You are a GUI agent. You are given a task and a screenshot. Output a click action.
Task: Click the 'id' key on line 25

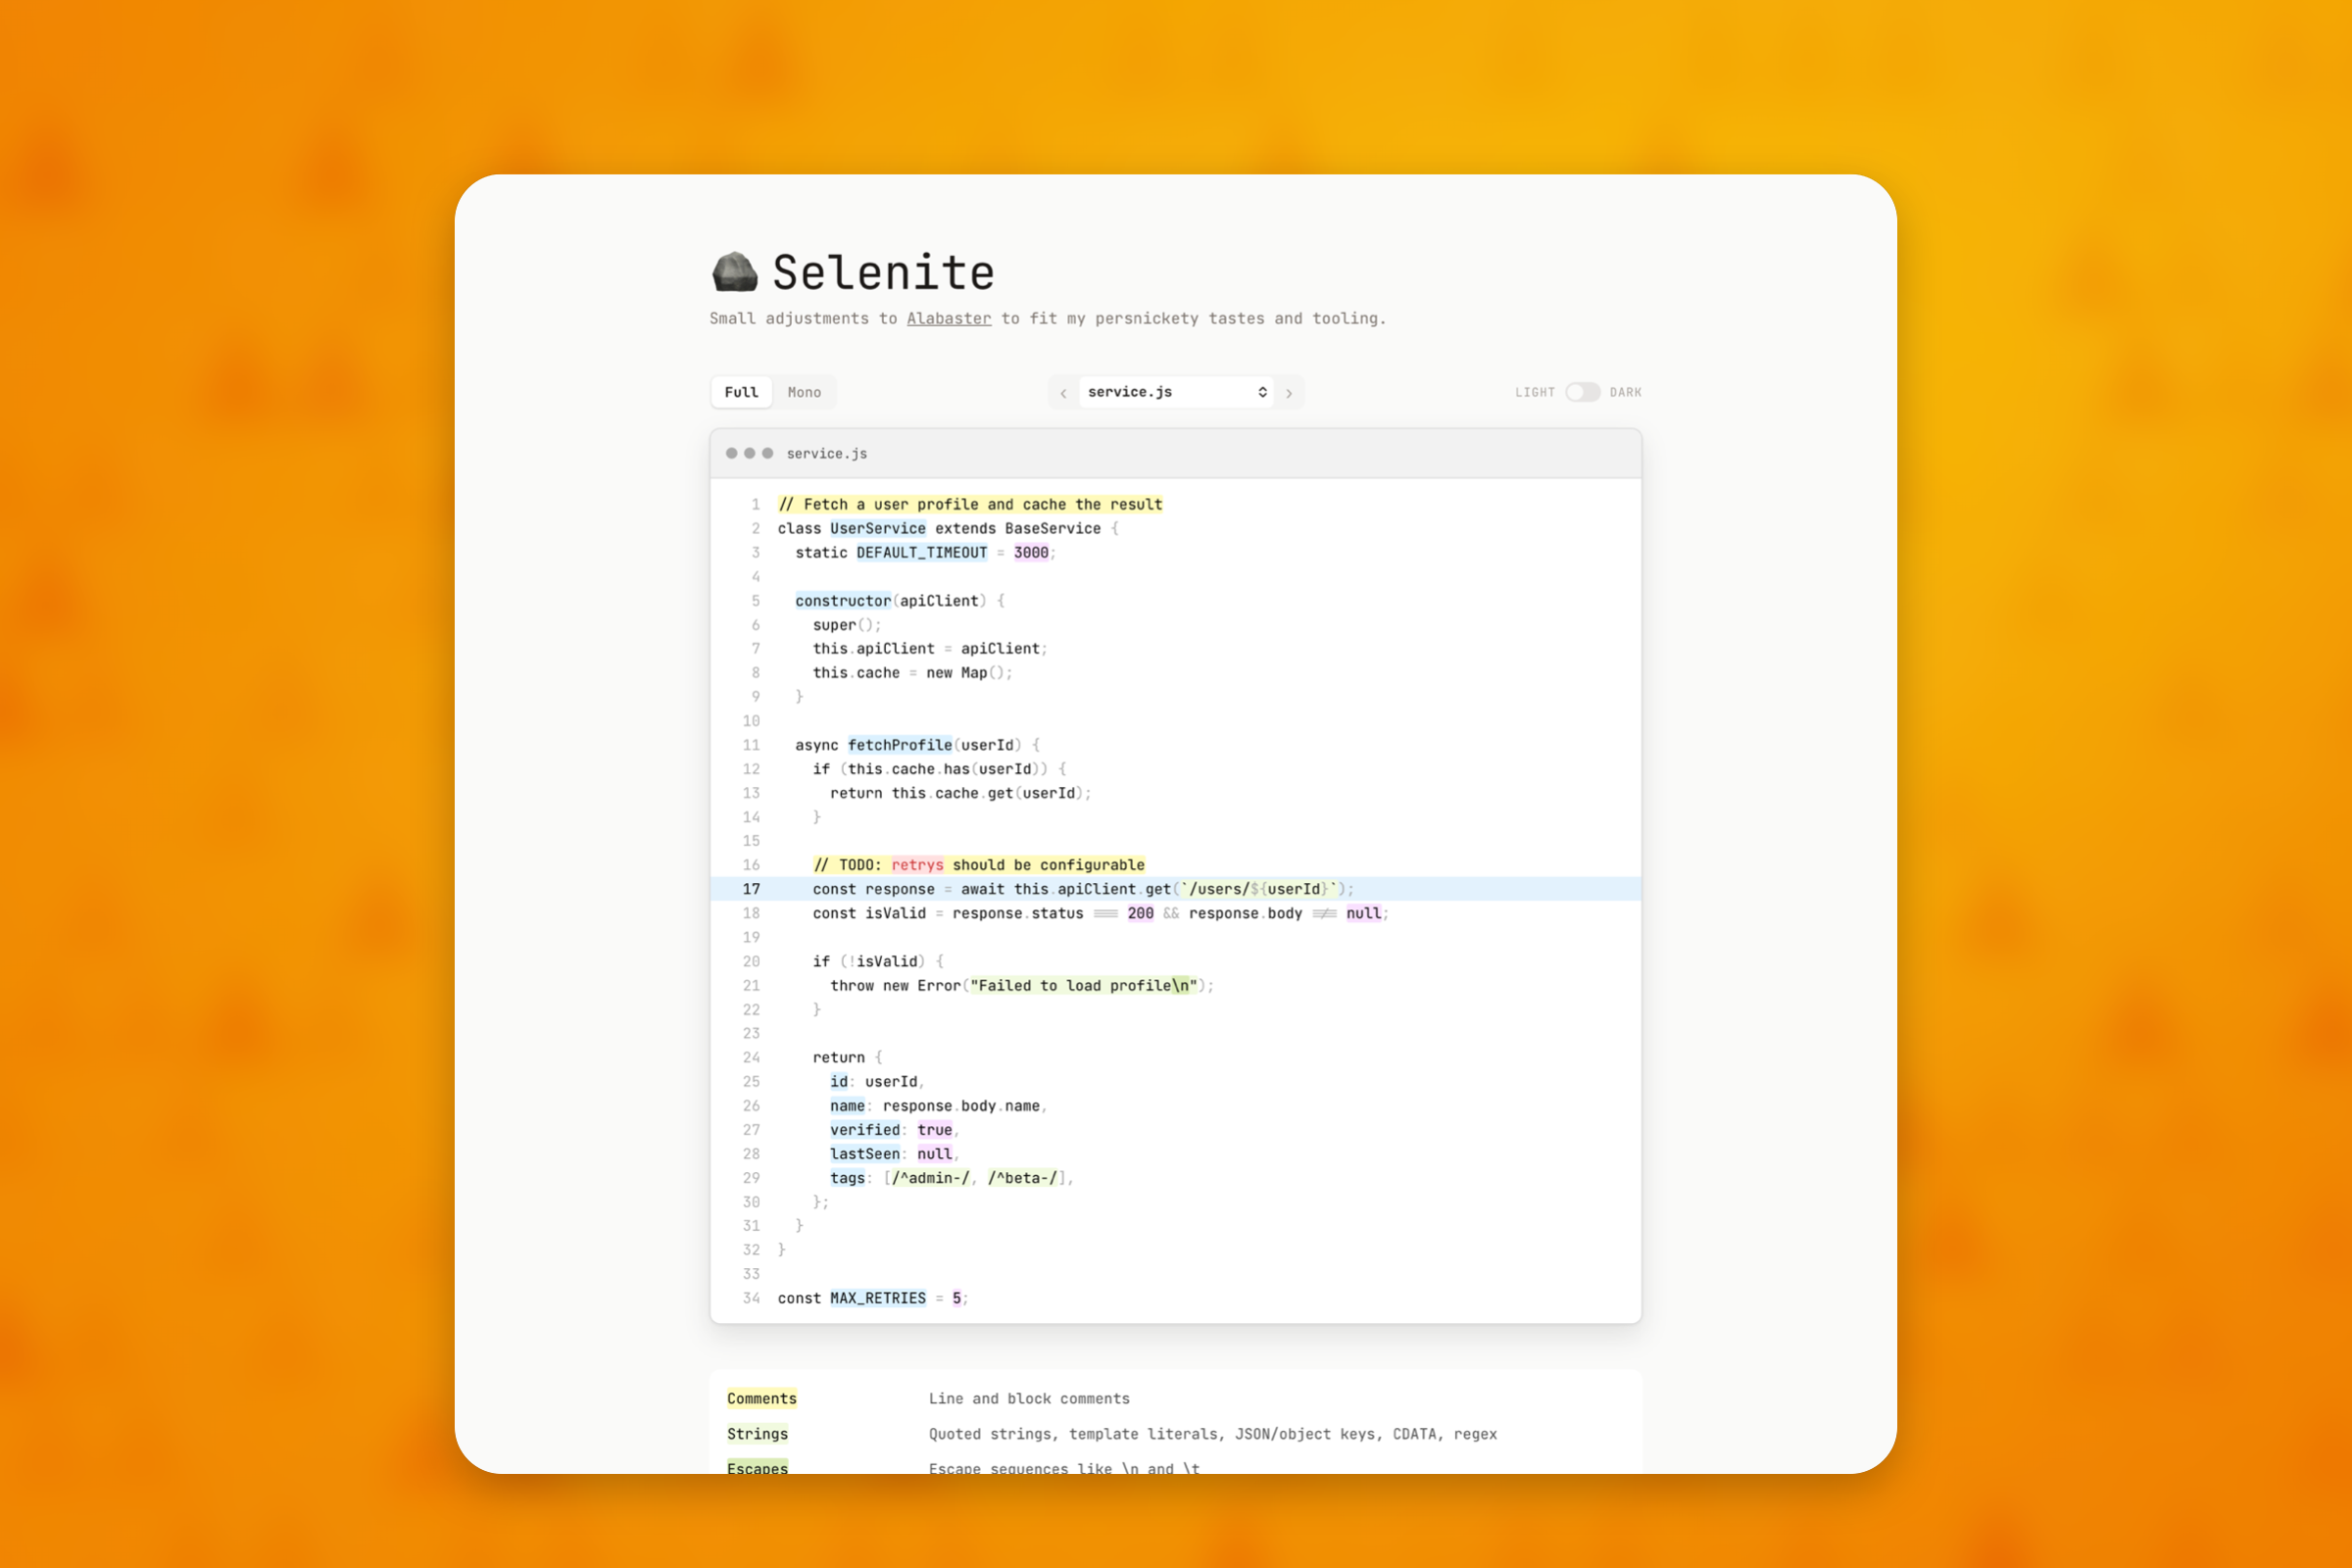point(839,1082)
